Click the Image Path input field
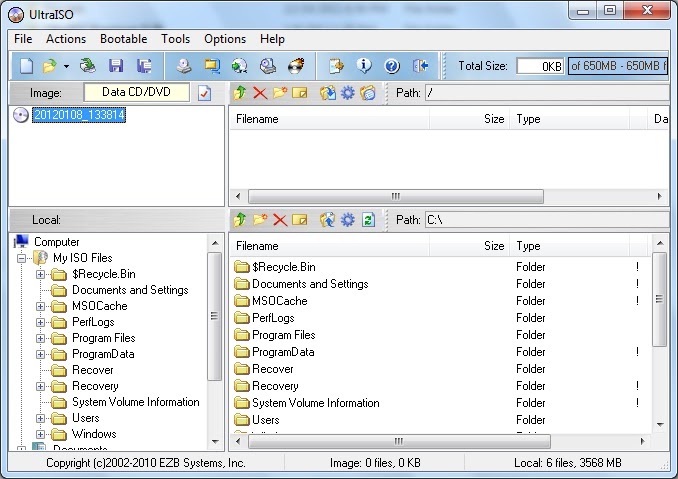Image resolution: width=678 pixels, height=479 pixels. coord(547,93)
